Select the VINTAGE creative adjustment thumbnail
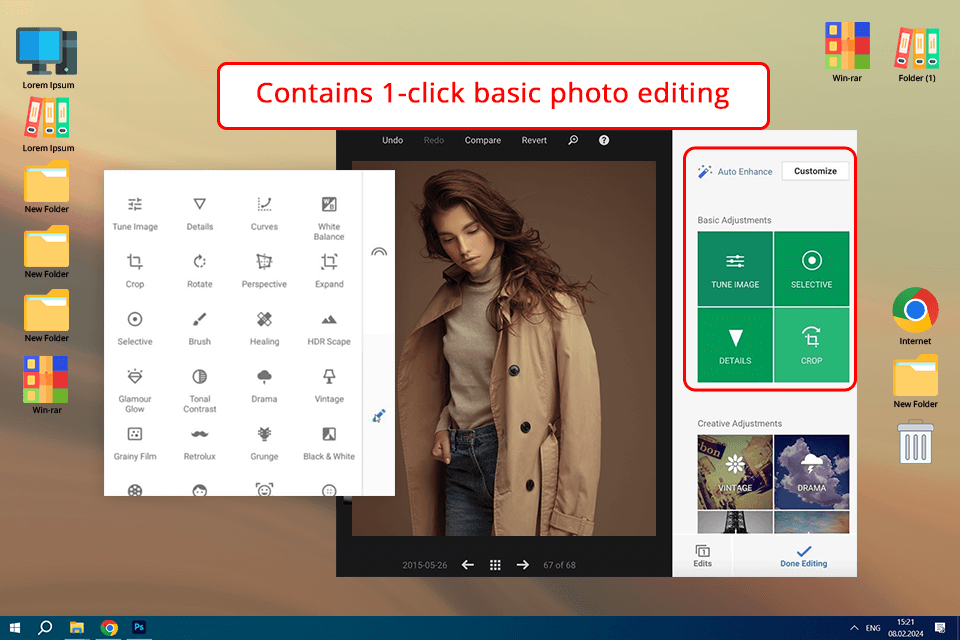Viewport: 960px width, 640px height. (735, 472)
